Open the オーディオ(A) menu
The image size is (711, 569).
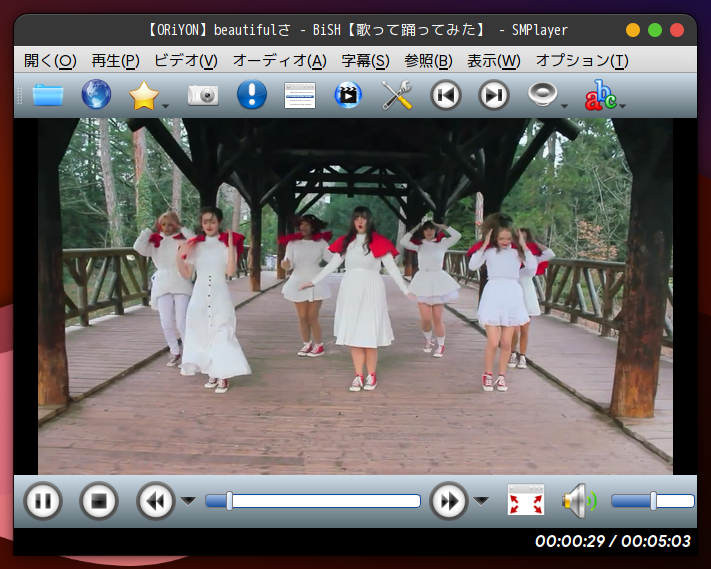tap(279, 60)
